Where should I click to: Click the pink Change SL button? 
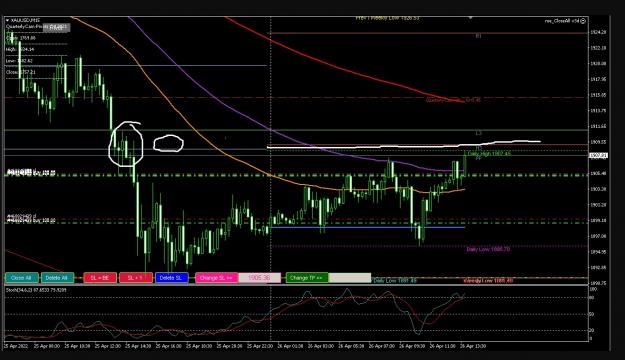pyautogui.click(x=216, y=277)
